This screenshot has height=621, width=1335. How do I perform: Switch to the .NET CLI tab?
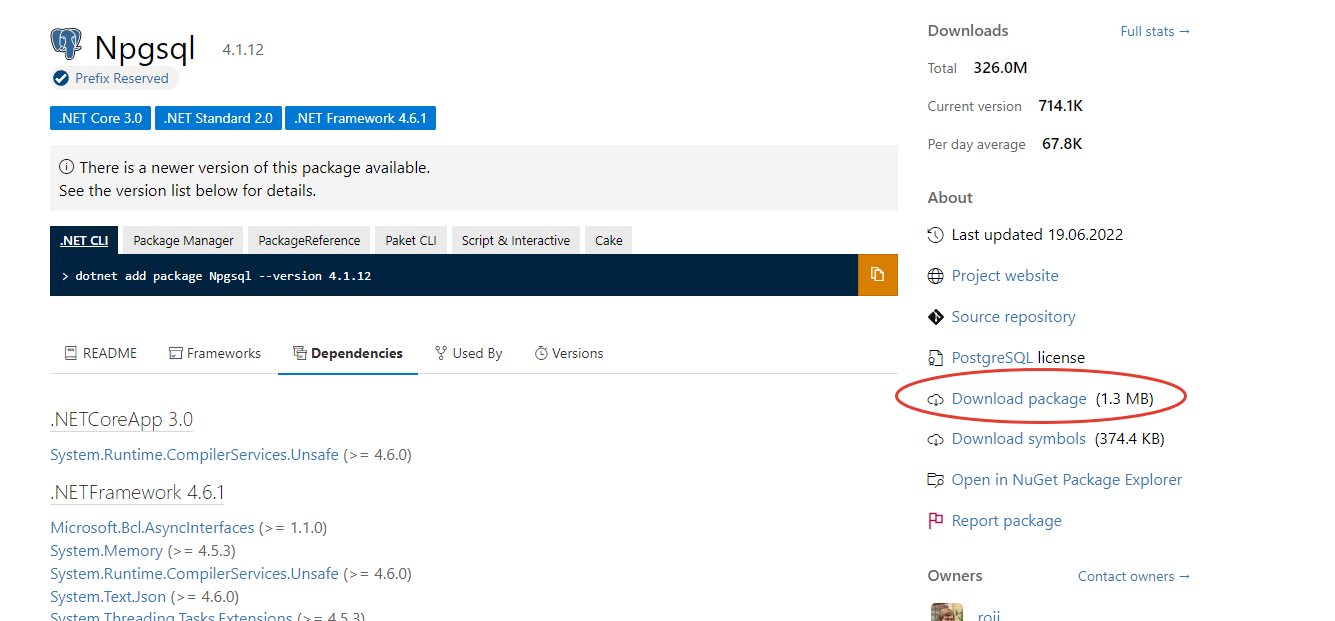(84, 240)
